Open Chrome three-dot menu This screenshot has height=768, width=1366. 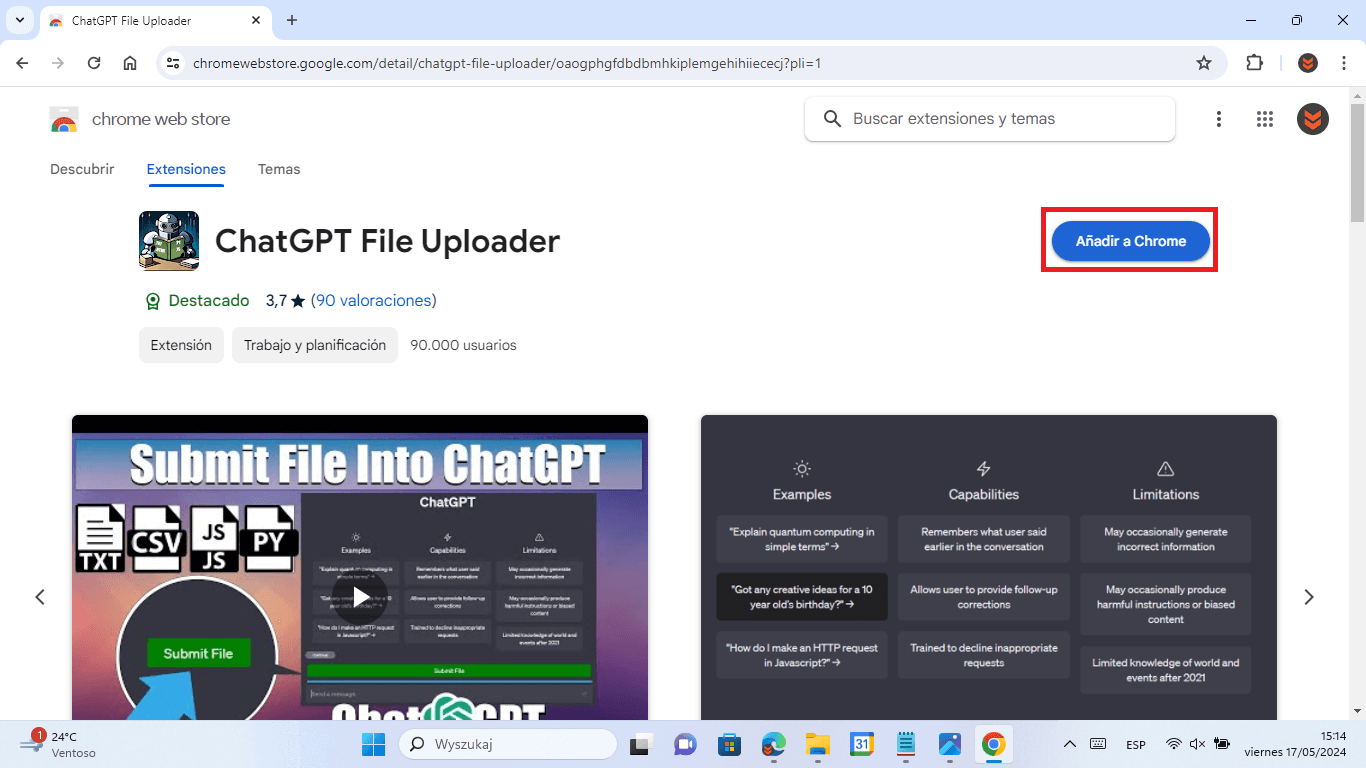click(1343, 63)
